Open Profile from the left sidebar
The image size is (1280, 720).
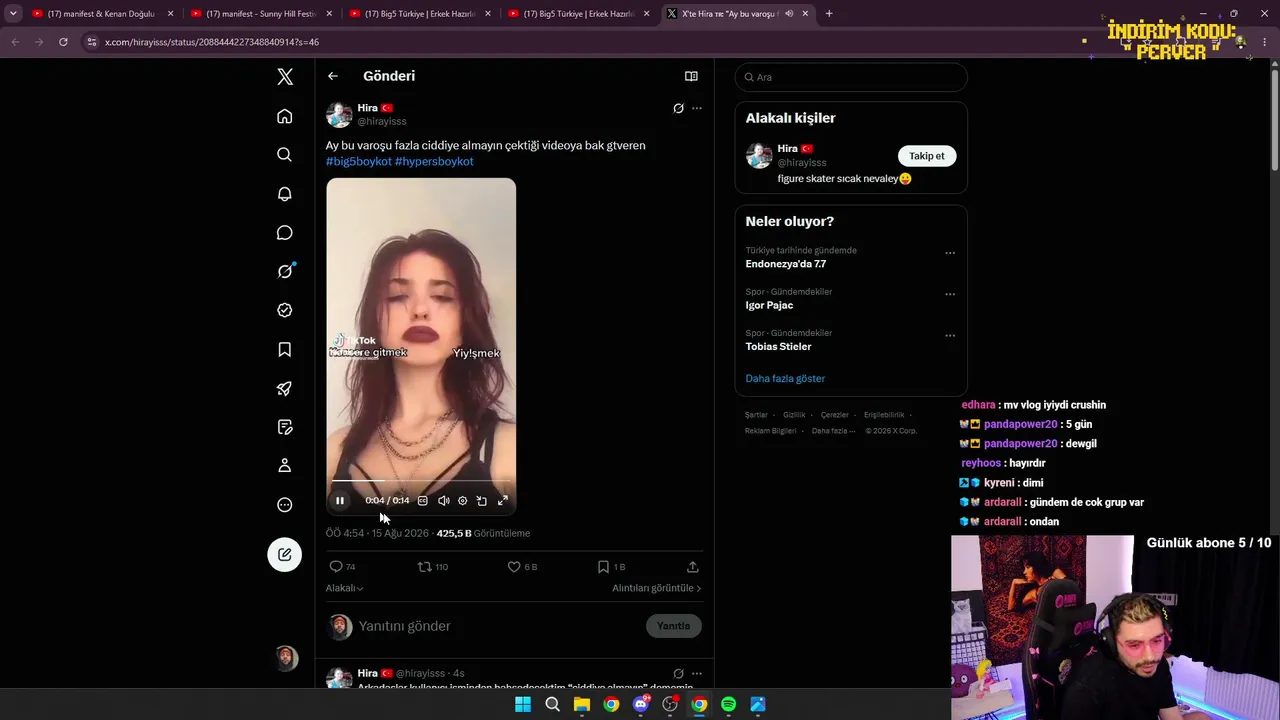coord(285,466)
